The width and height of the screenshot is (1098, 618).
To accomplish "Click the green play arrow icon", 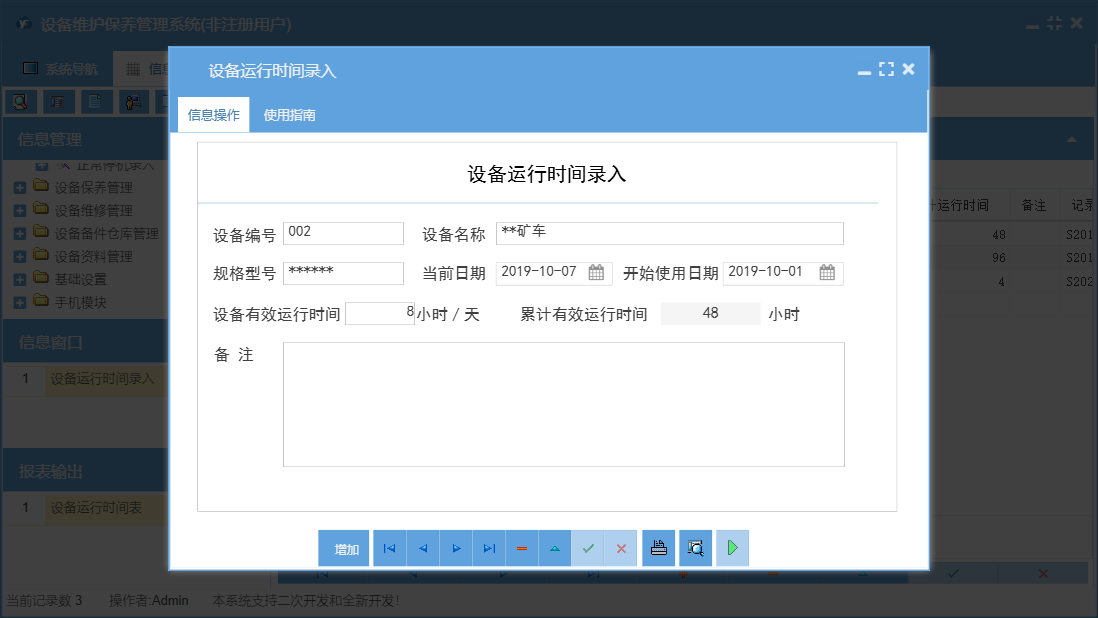I will coord(732,548).
